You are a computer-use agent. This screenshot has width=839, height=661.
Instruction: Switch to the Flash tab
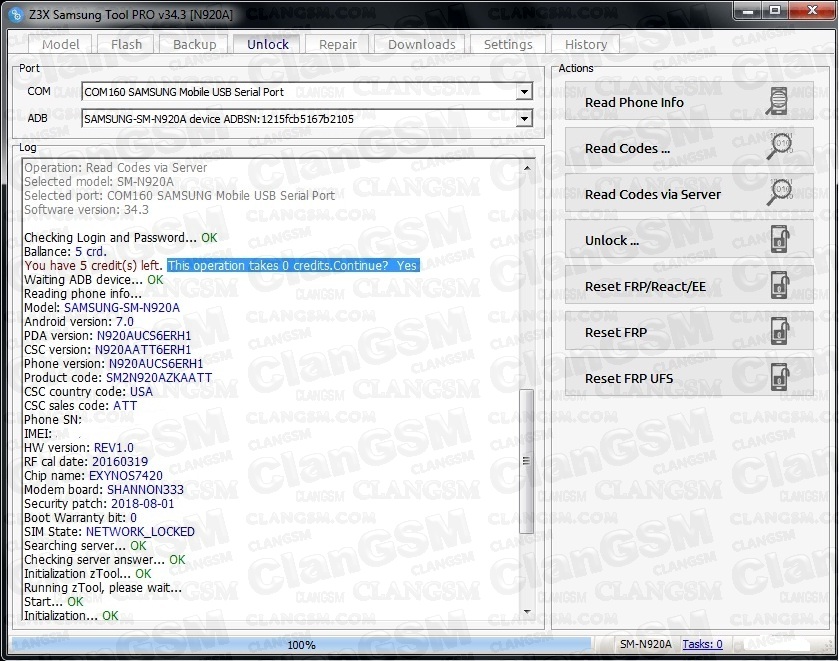[x=126, y=44]
